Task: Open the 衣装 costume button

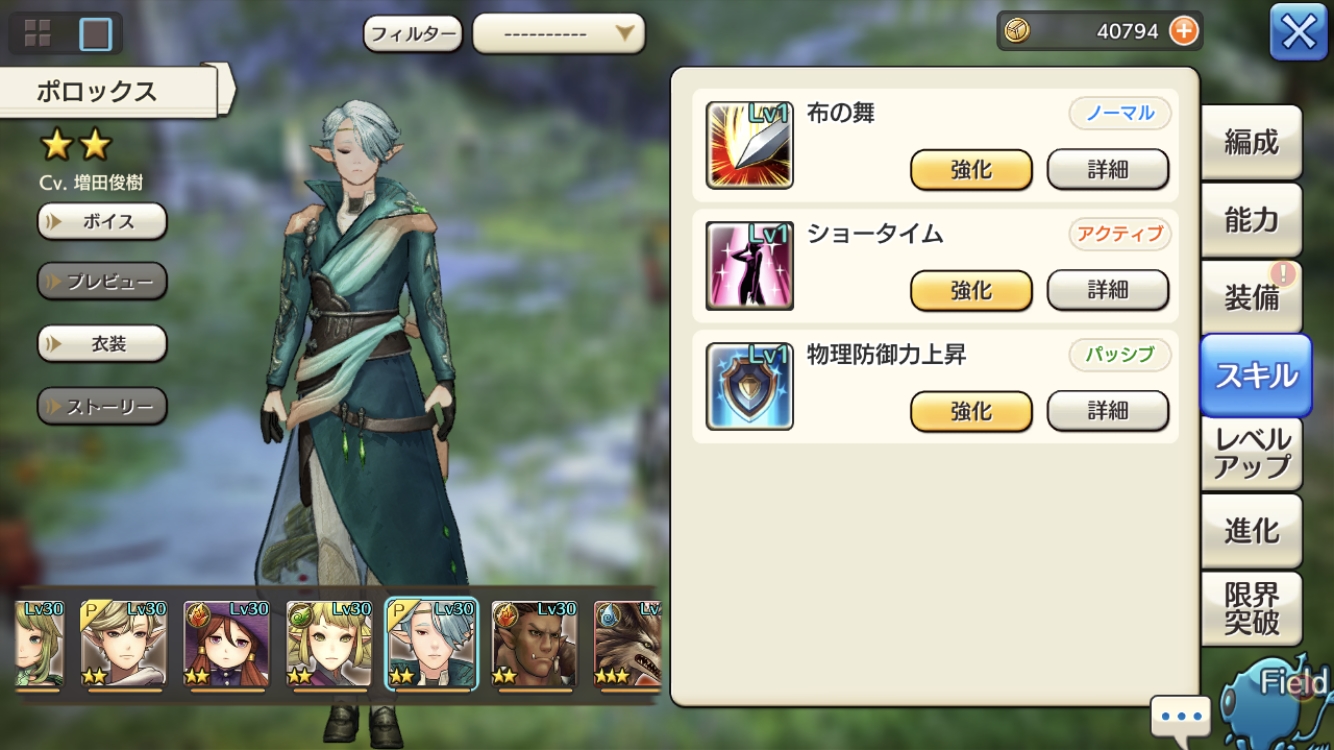Action: 102,344
